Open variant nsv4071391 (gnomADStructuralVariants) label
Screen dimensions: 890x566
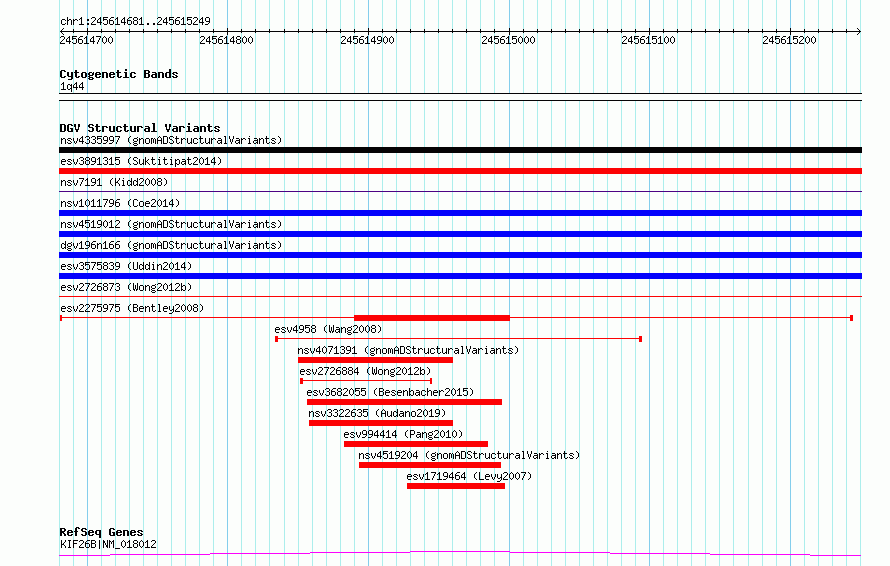coord(408,350)
